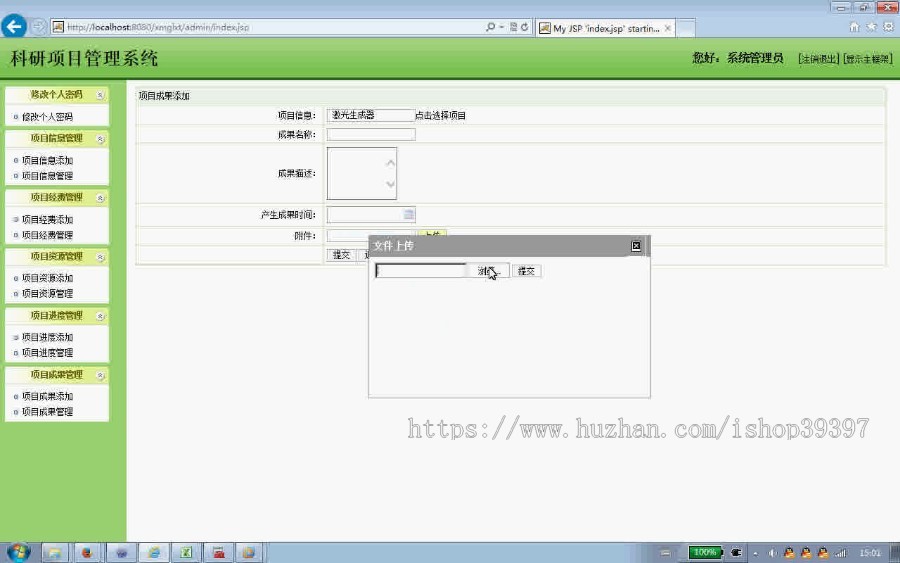Click the browser forward arrow button
This screenshot has width=900, height=563.
point(38,26)
